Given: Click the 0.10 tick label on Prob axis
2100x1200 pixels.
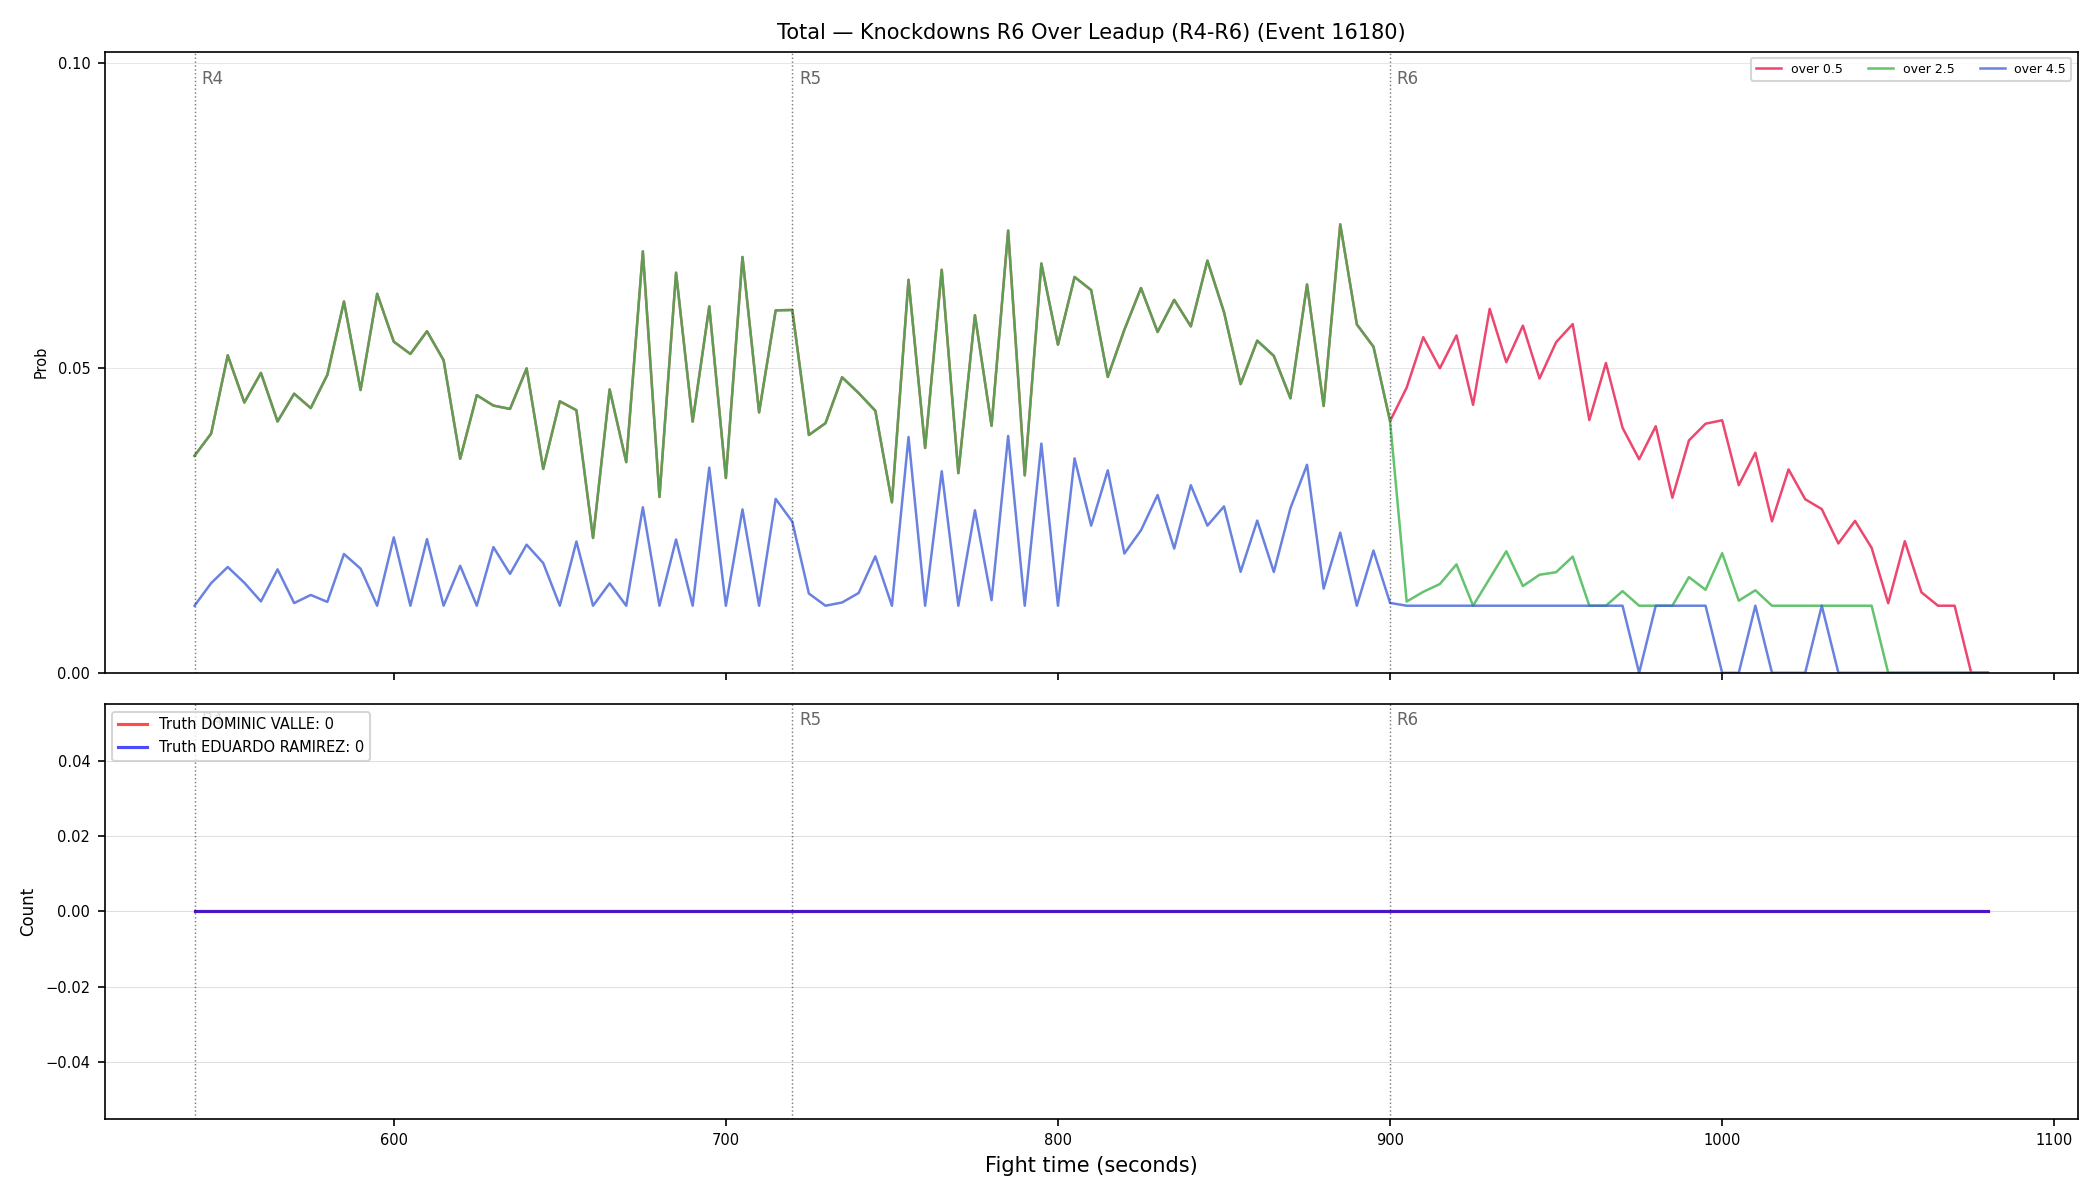Looking at the screenshot, I should [74, 64].
